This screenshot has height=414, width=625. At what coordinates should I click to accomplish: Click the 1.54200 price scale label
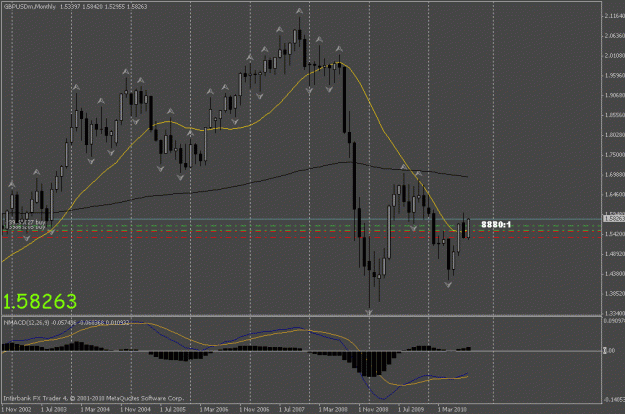click(x=615, y=234)
